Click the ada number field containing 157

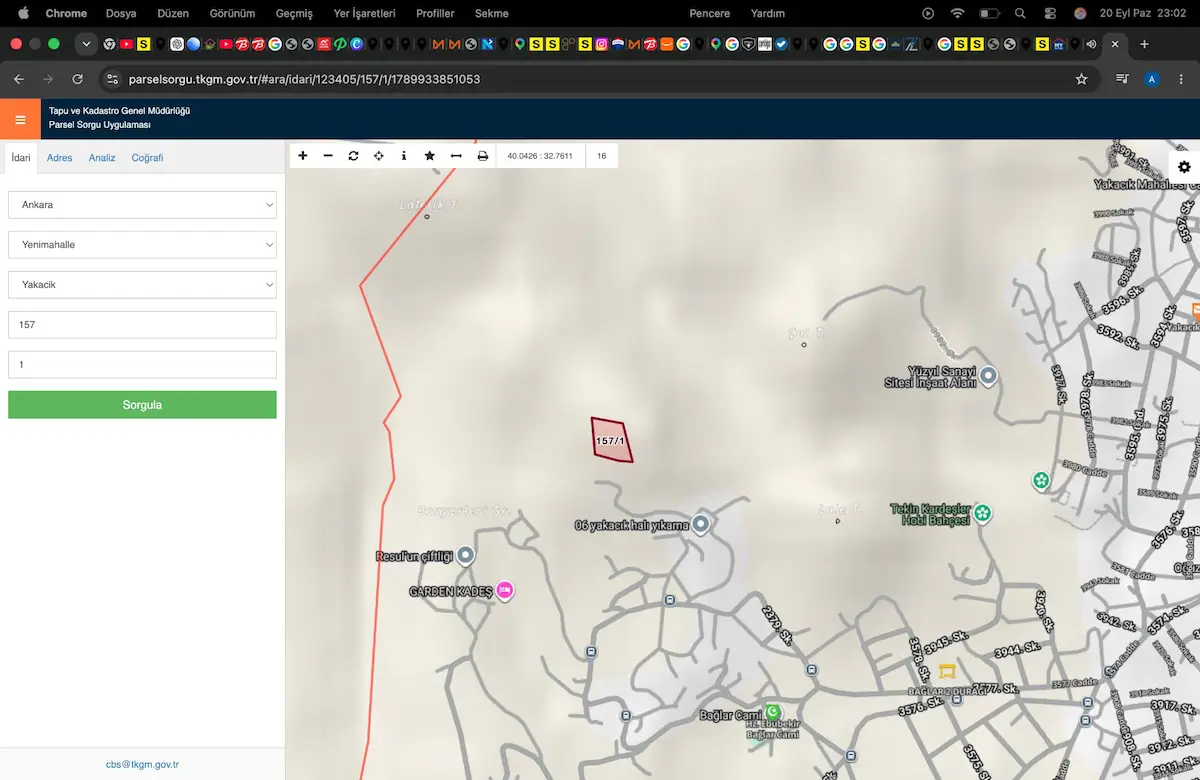point(142,325)
